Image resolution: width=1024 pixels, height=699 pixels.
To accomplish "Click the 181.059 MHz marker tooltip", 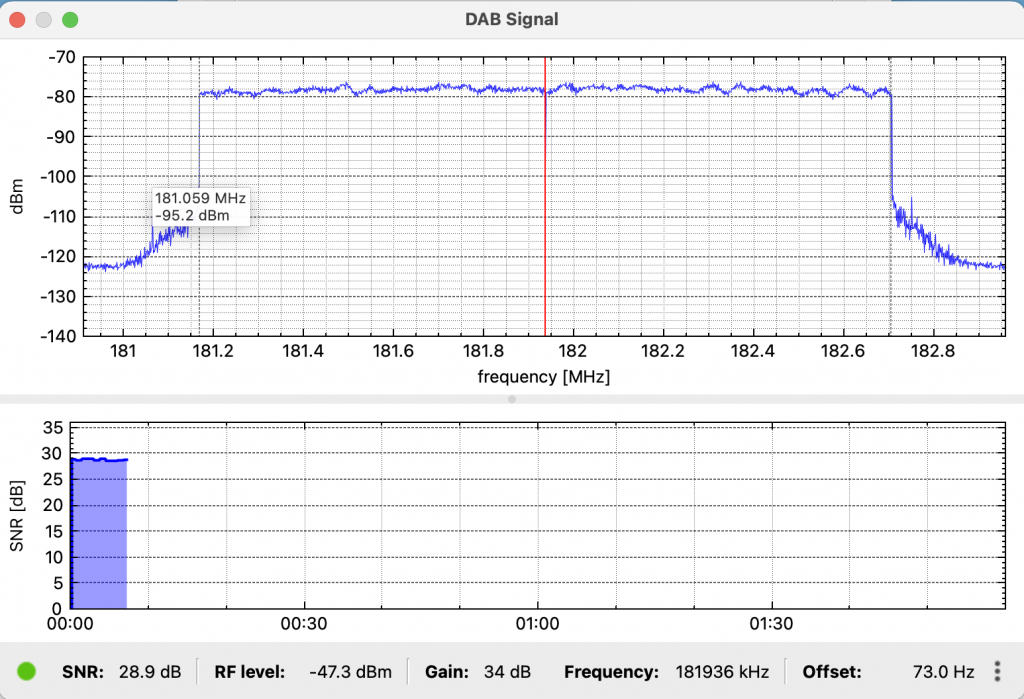I will point(199,206).
